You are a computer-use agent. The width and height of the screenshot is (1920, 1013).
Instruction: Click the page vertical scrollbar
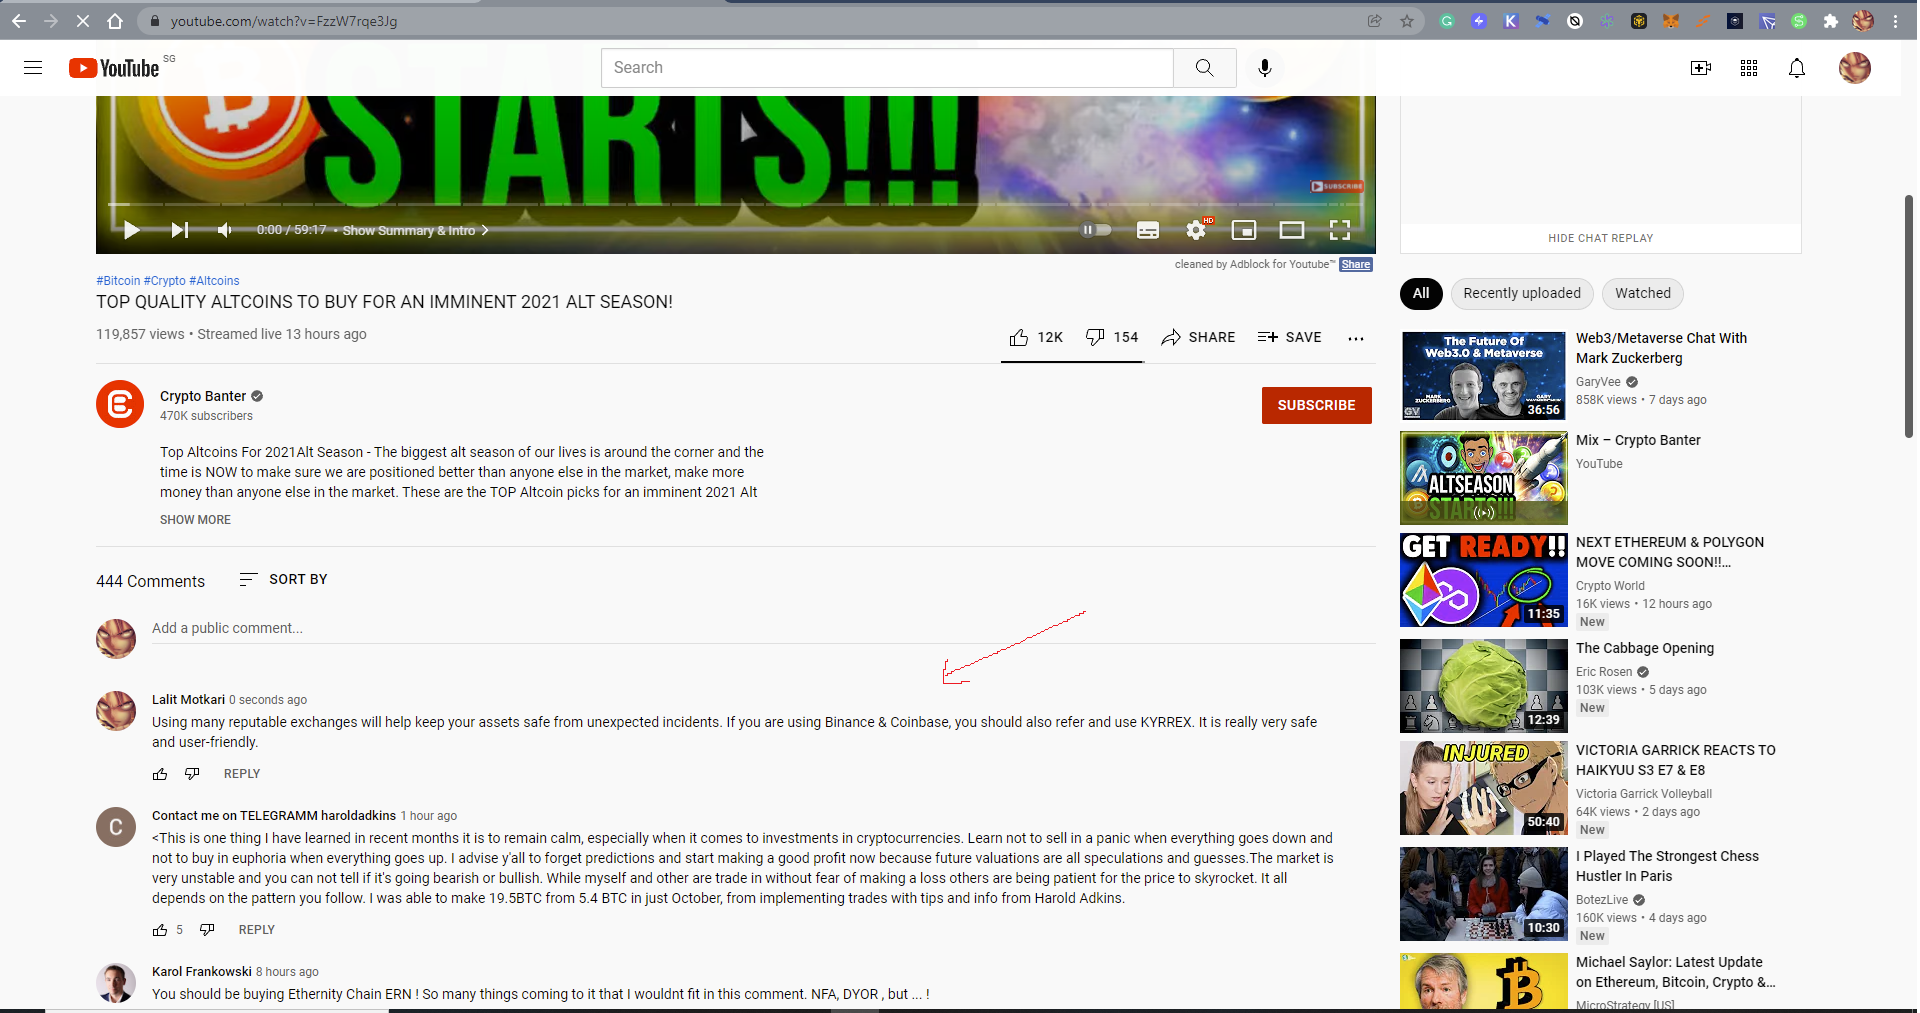click(x=1909, y=316)
